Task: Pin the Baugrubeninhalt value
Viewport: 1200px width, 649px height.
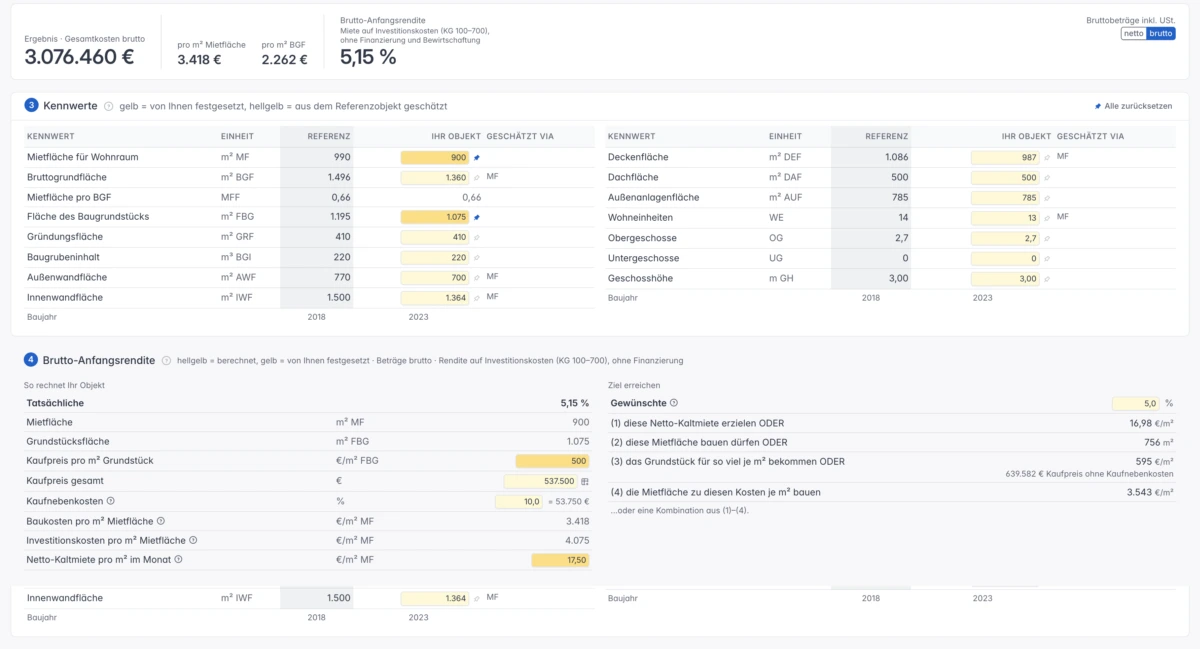Action: coord(477,257)
